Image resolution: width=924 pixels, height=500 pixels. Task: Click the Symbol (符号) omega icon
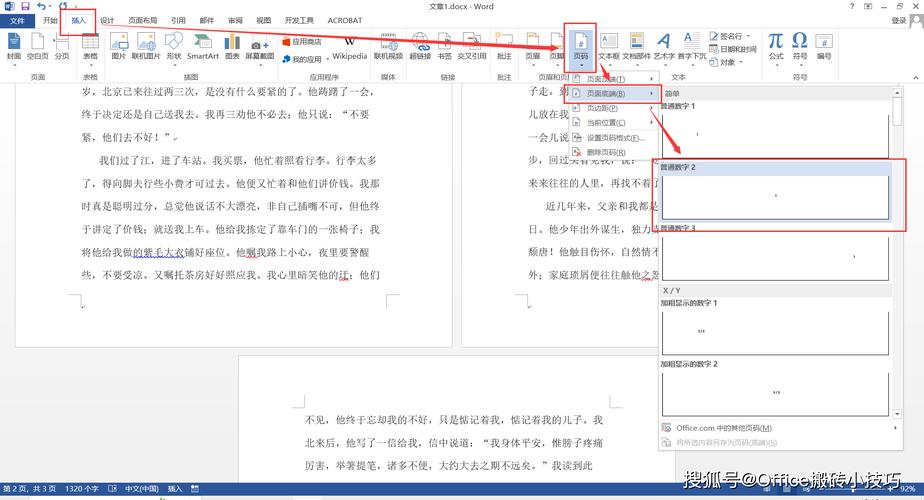[800, 47]
